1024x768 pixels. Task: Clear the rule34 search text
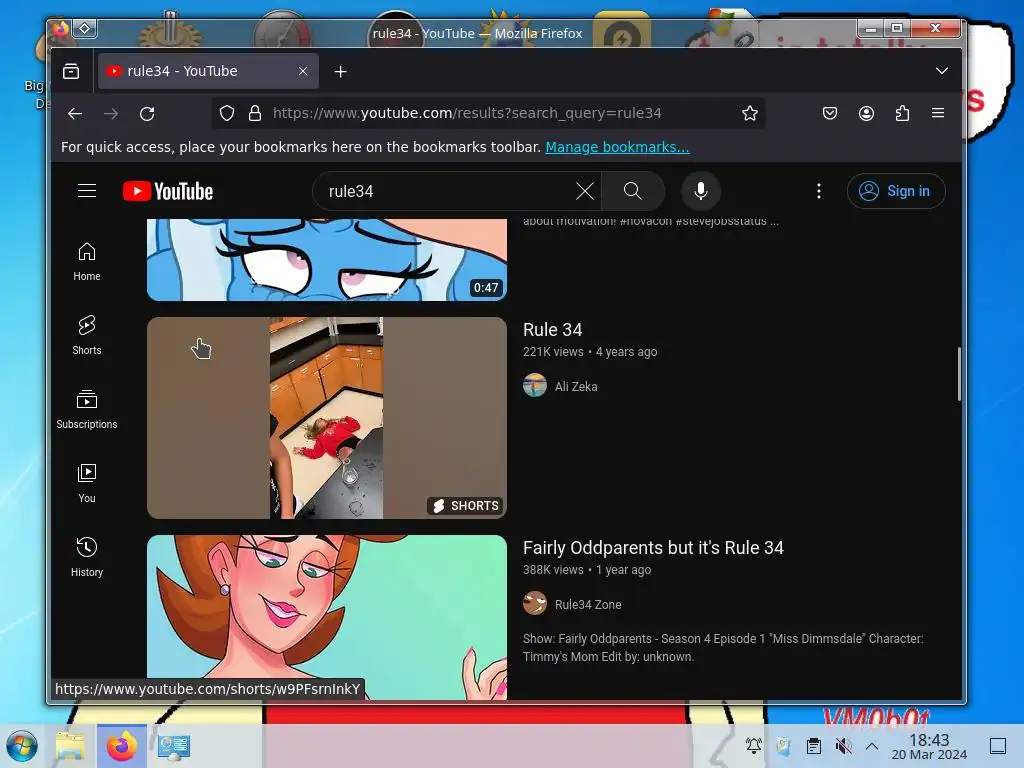[x=584, y=191]
